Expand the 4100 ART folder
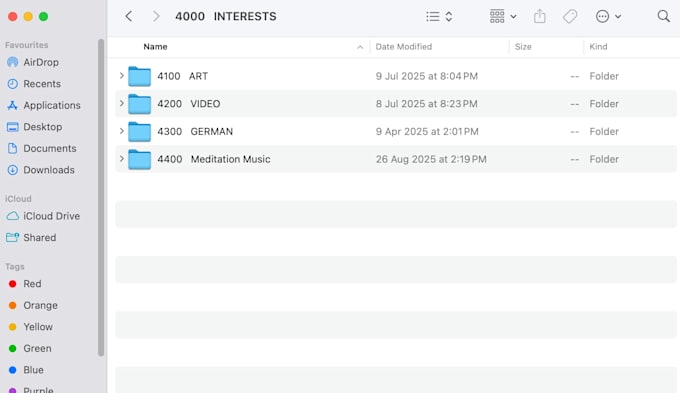 (x=121, y=76)
